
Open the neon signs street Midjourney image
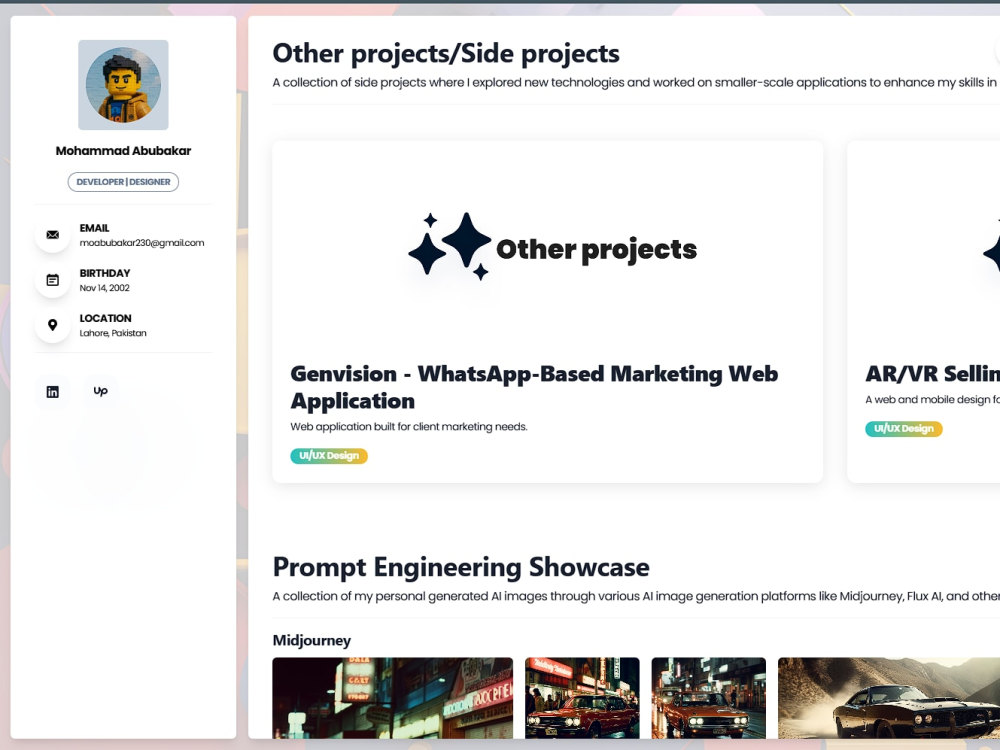click(392, 698)
